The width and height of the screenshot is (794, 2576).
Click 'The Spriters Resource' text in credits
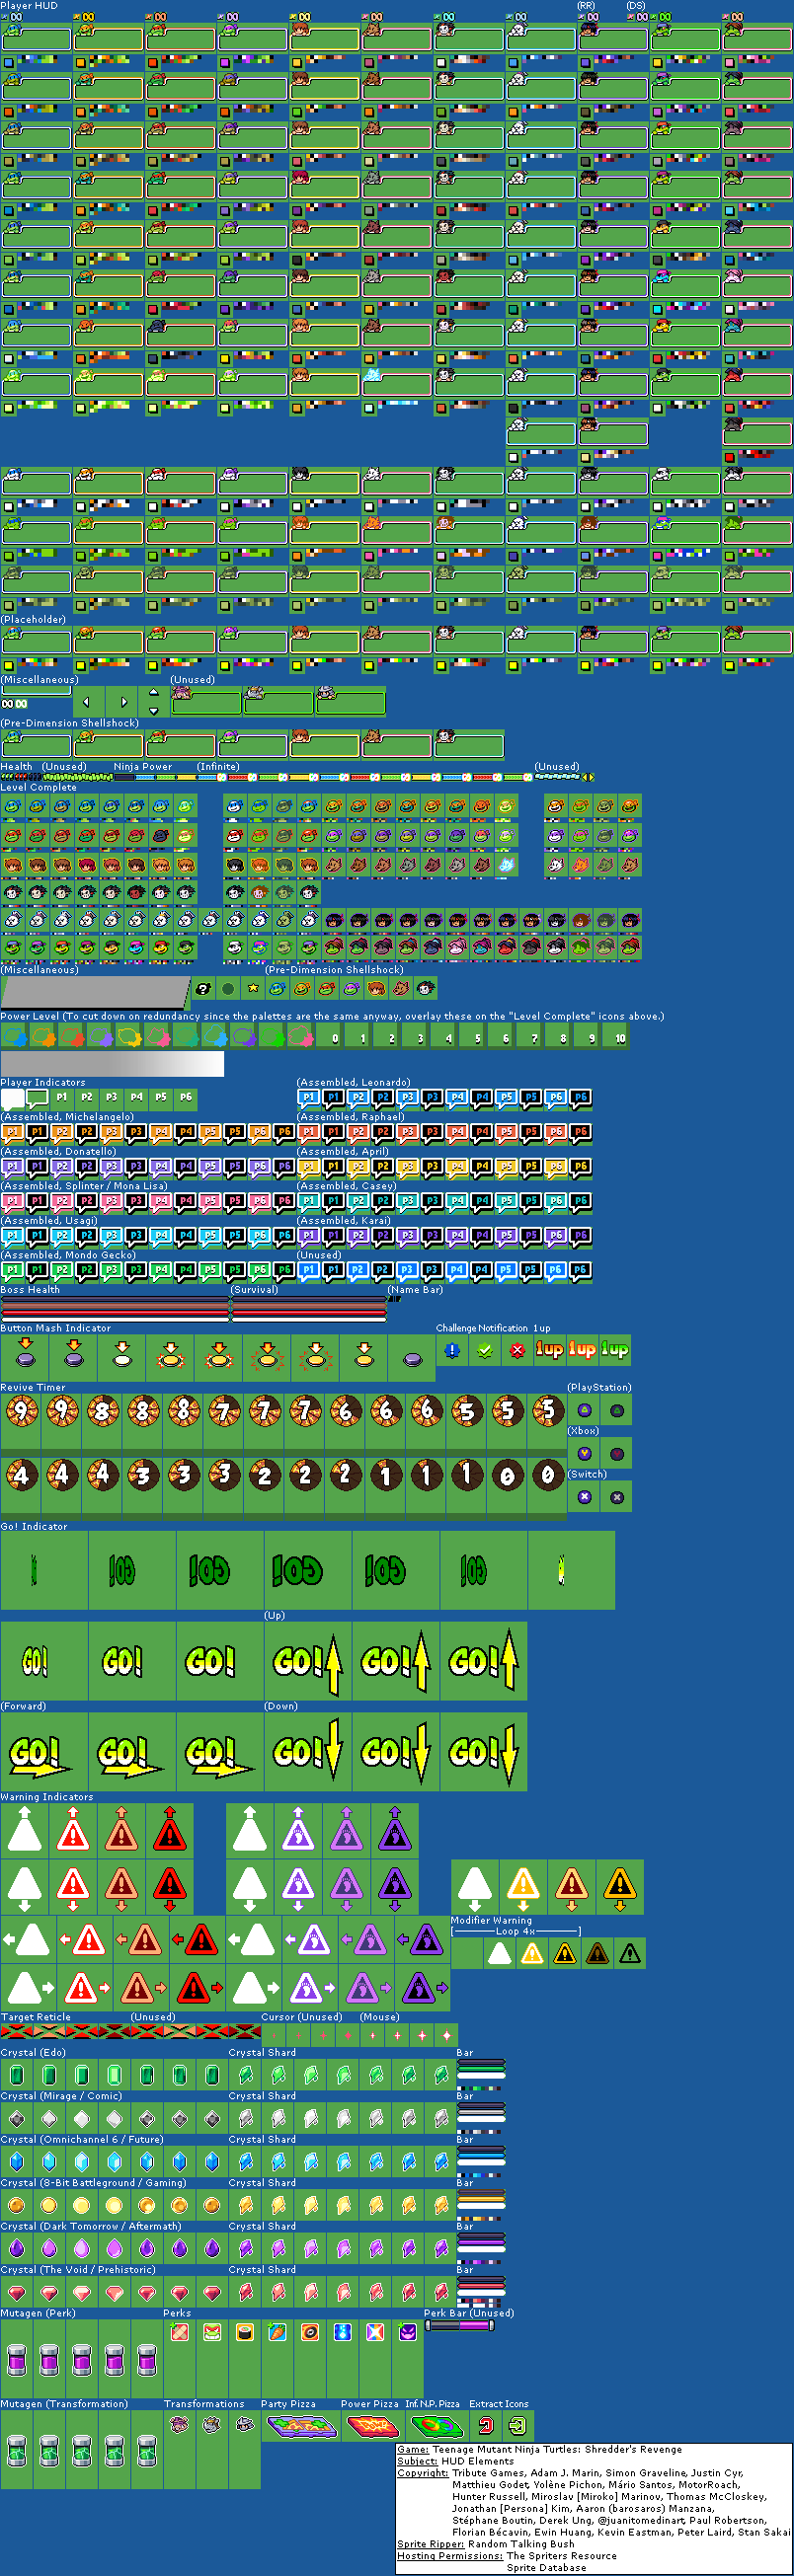(562, 2556)
